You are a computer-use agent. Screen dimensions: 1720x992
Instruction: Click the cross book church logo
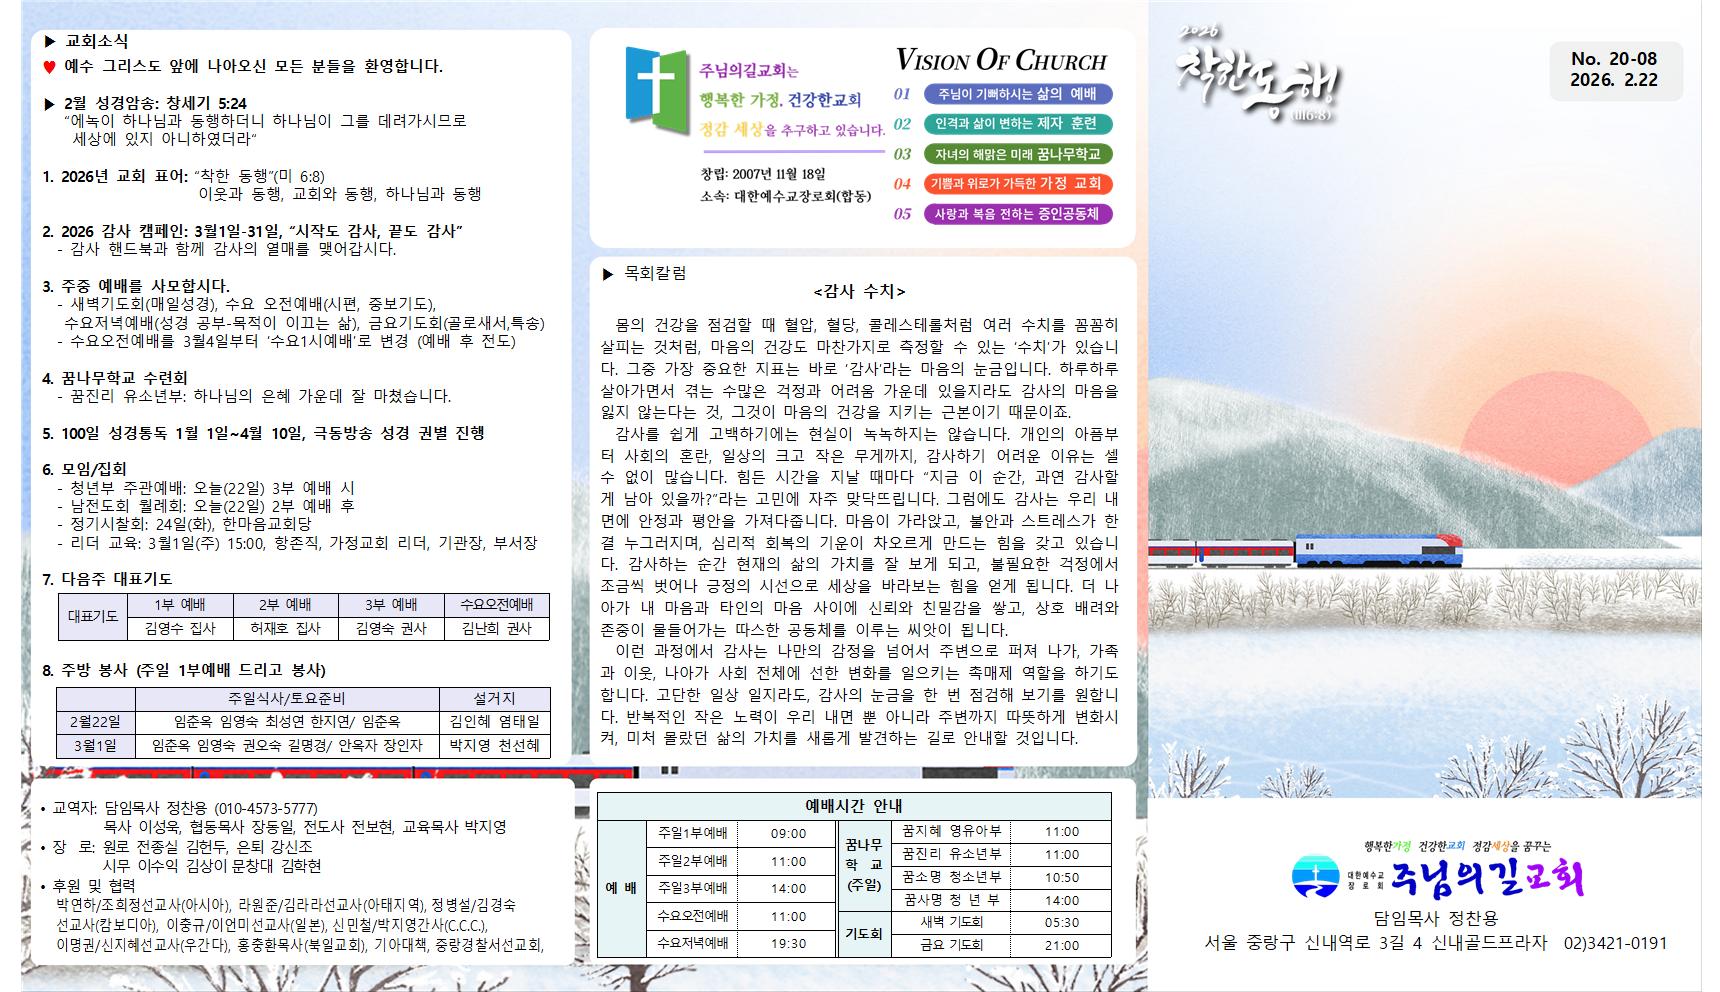click(657, 85)
